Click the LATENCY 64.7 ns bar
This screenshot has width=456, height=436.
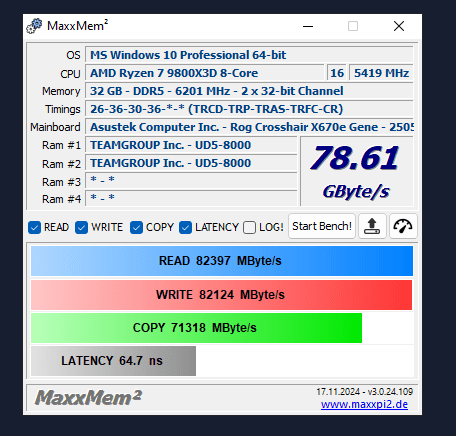coord(113,361)
